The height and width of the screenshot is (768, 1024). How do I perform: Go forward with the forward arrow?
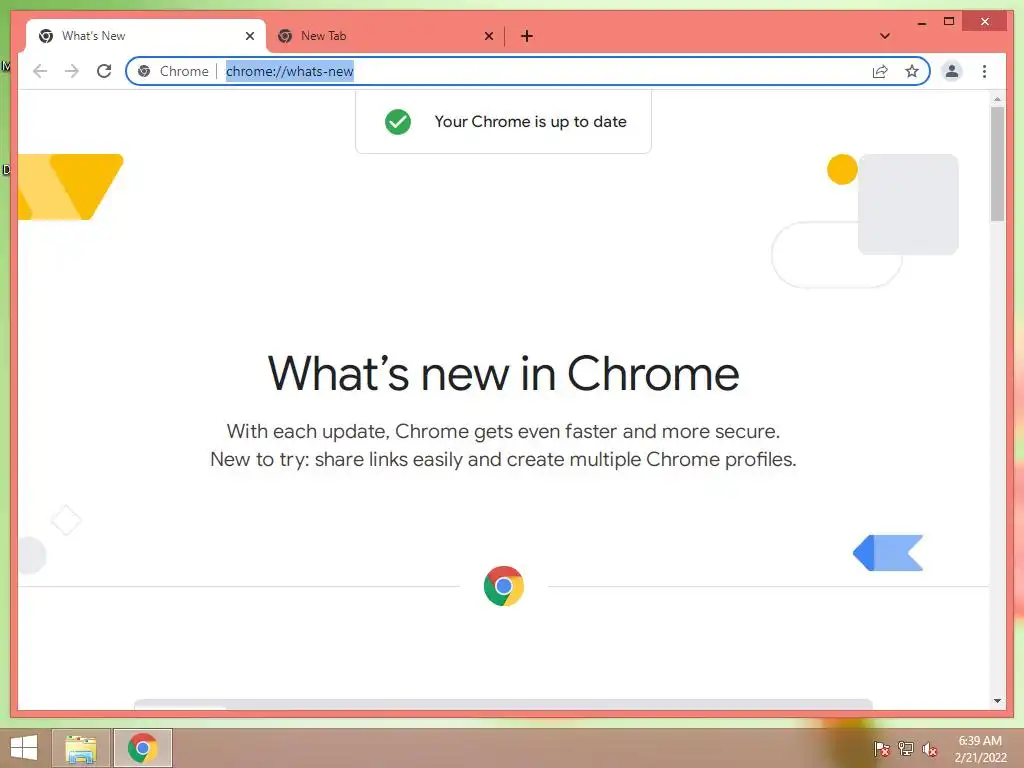pyautogui.click(x=72, y=71)
